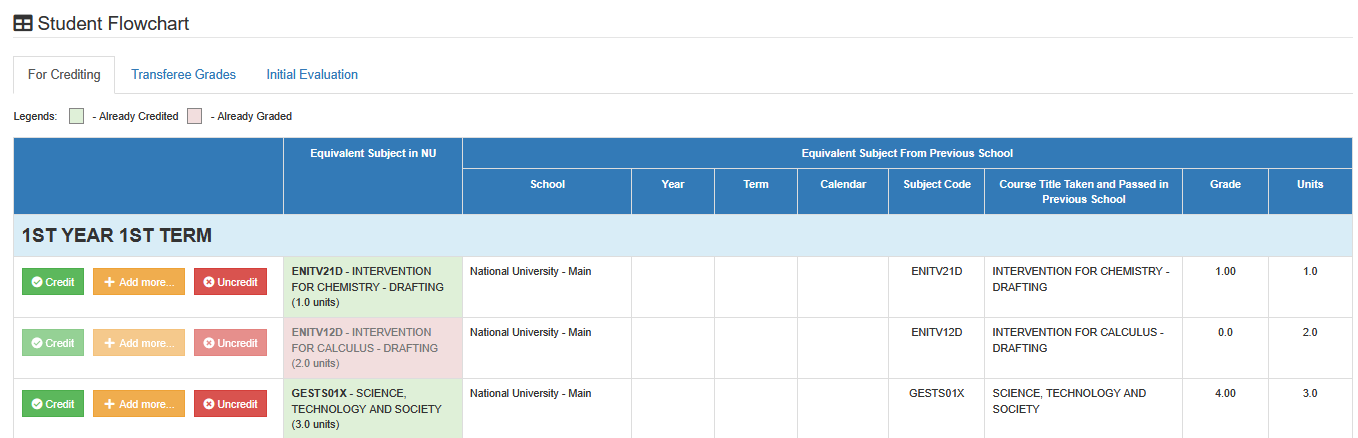1358x438 pixels.
Task: Click the Year column header
Action: tap(673, 191)
